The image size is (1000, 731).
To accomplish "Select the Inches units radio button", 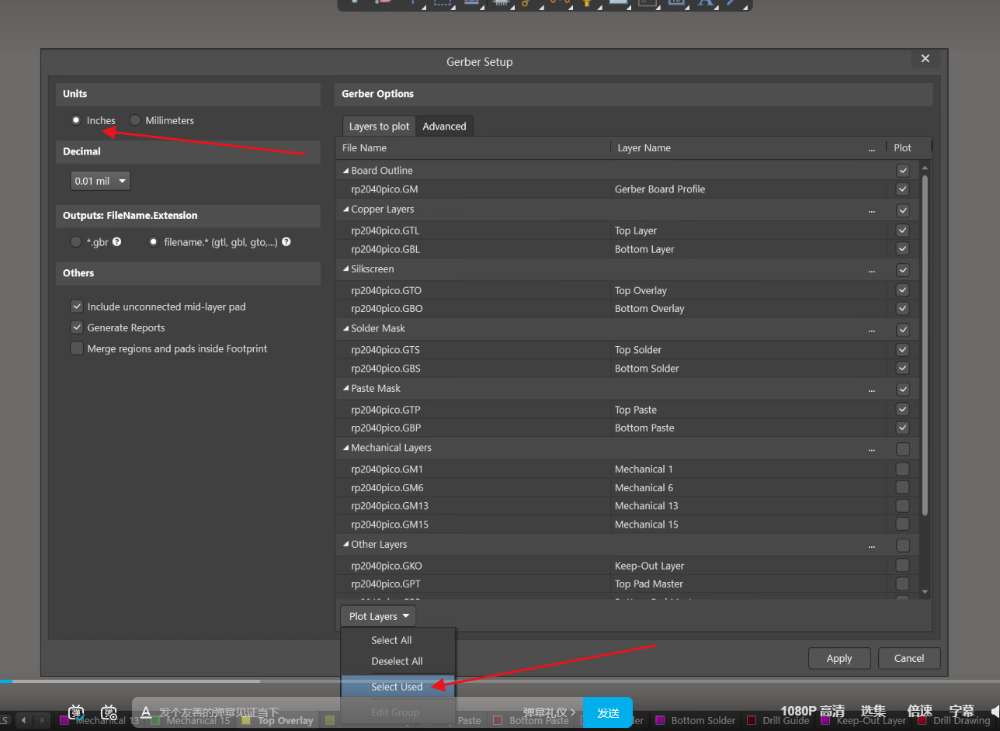I will tap(76, 120).
